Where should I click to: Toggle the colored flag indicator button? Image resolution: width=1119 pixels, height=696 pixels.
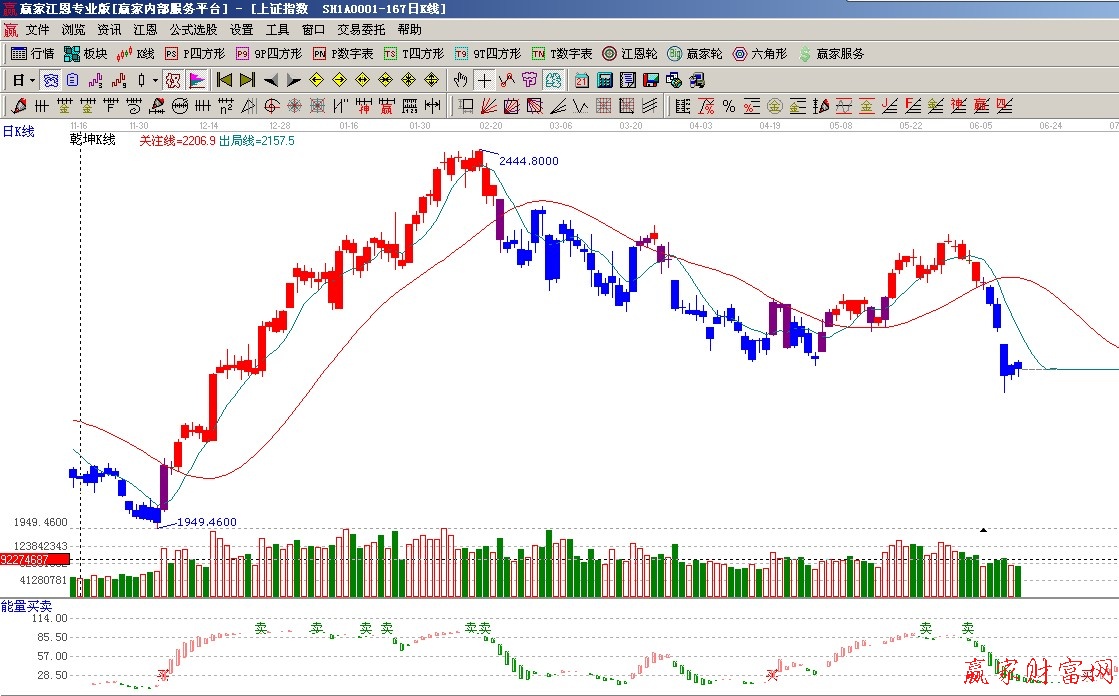coord(196,80)
